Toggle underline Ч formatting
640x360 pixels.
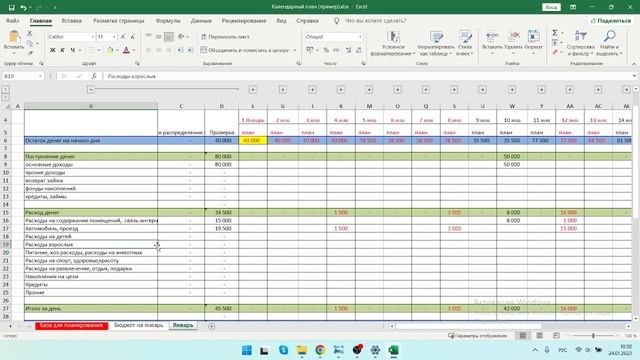73,50
